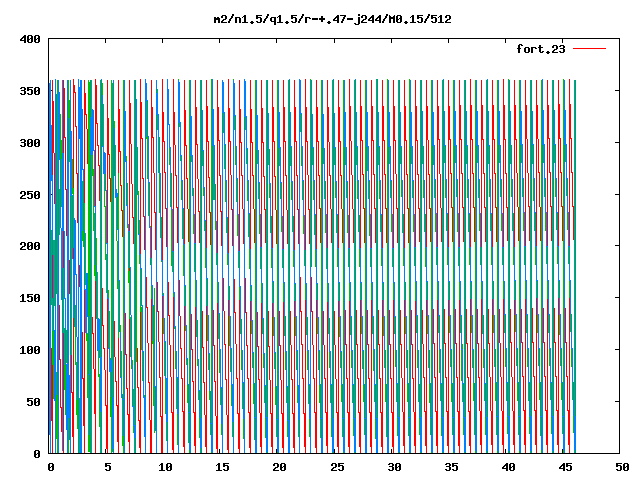Click y-axis label 400
This screenshot has height=480, width=640.
click(x=30, y=39)
